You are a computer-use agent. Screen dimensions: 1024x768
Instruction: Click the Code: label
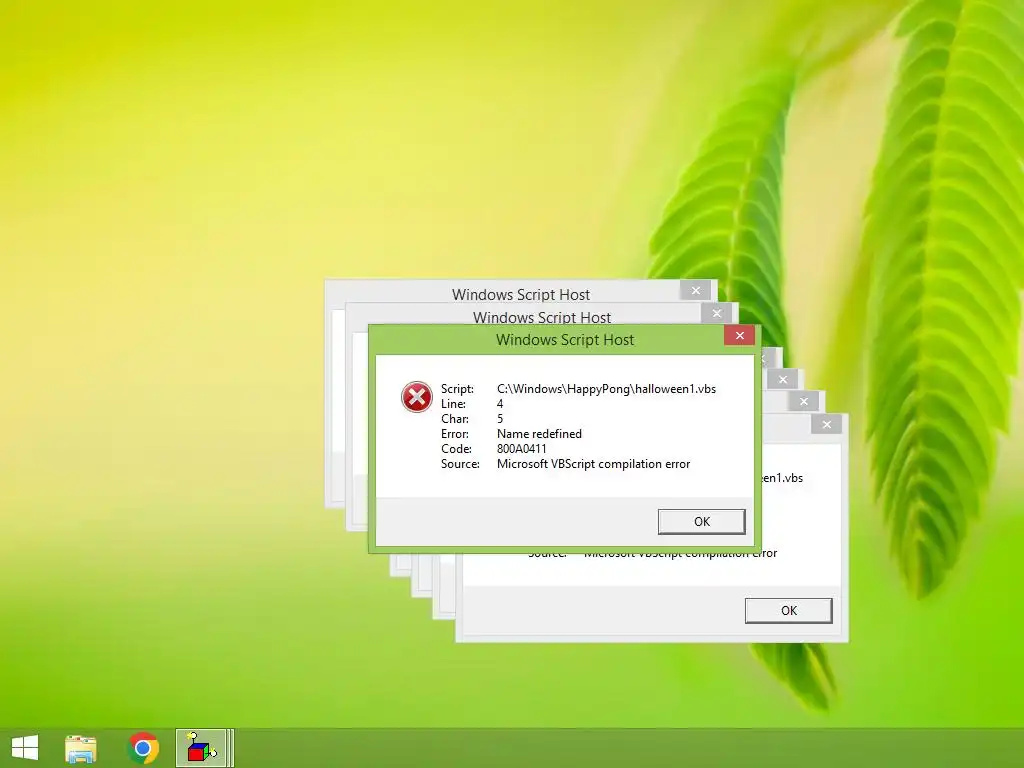click(456, 449)
